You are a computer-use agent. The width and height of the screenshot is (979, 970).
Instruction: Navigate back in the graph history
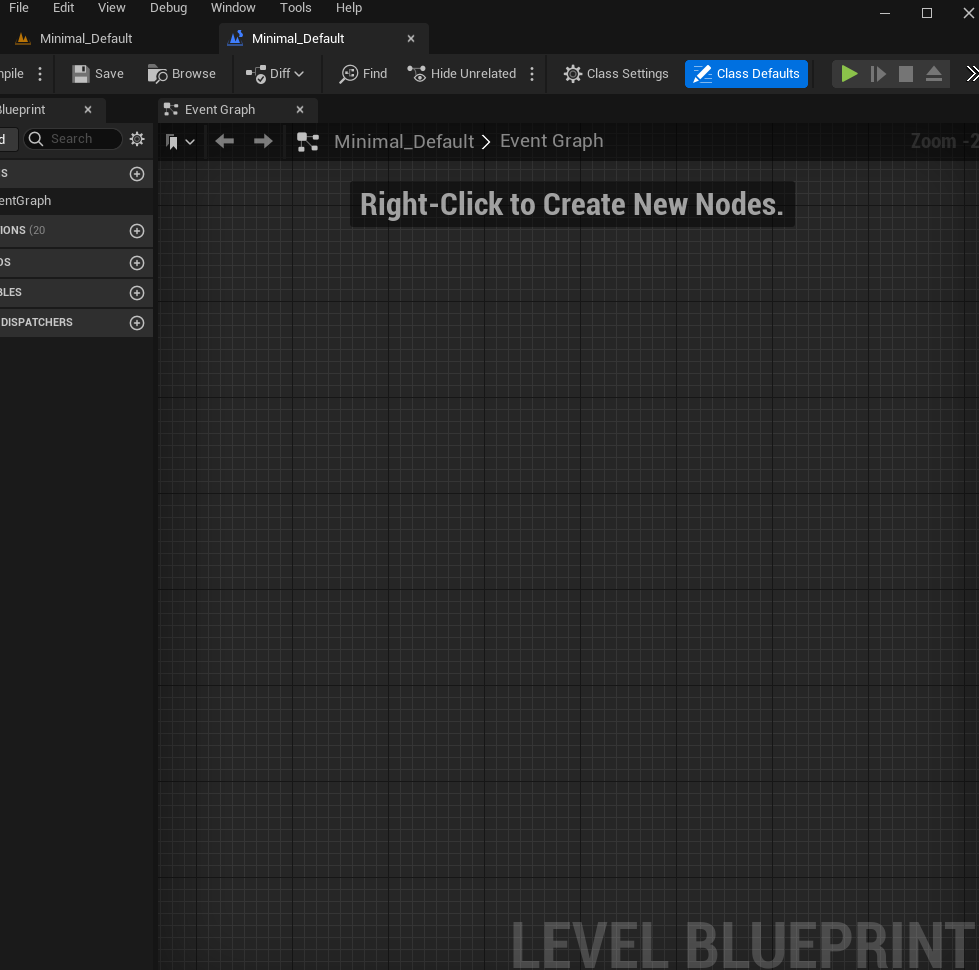click(225, 142)
